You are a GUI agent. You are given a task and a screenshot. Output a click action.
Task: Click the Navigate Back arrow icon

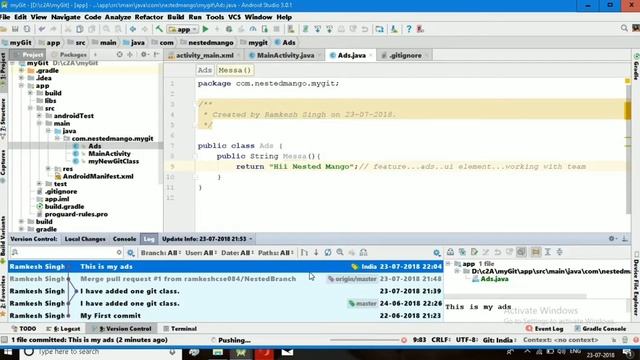coord(133,29)
